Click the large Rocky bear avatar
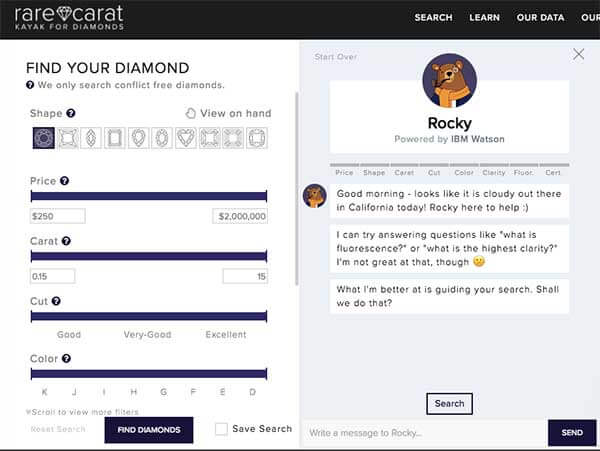600x451 pixels. [x=450, y=81]
